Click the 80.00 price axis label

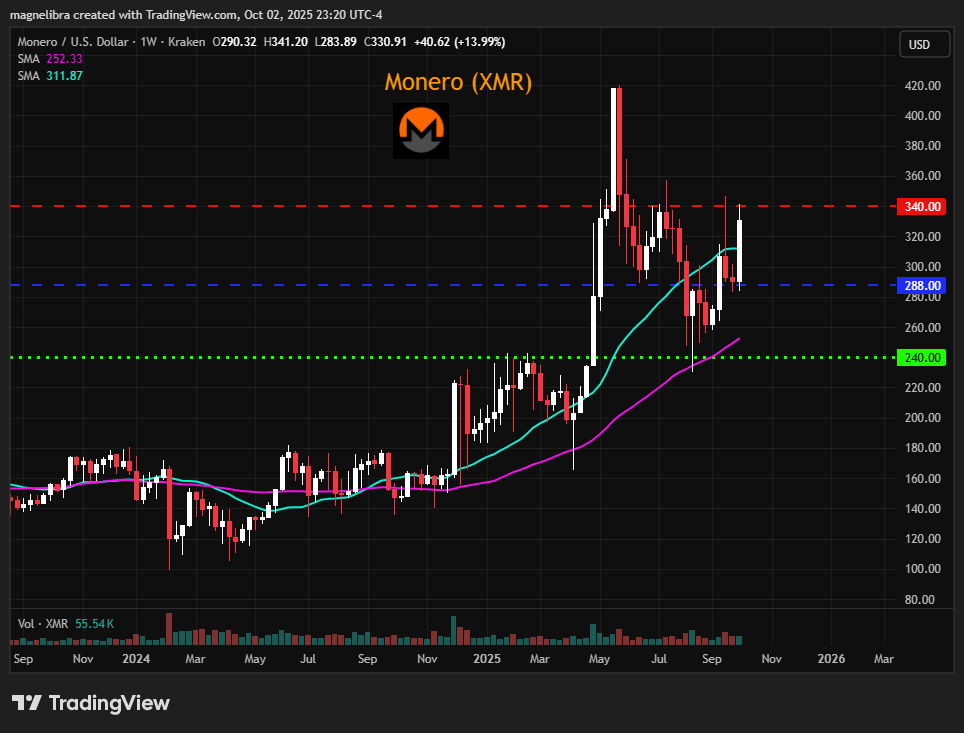tap(920, 600)
